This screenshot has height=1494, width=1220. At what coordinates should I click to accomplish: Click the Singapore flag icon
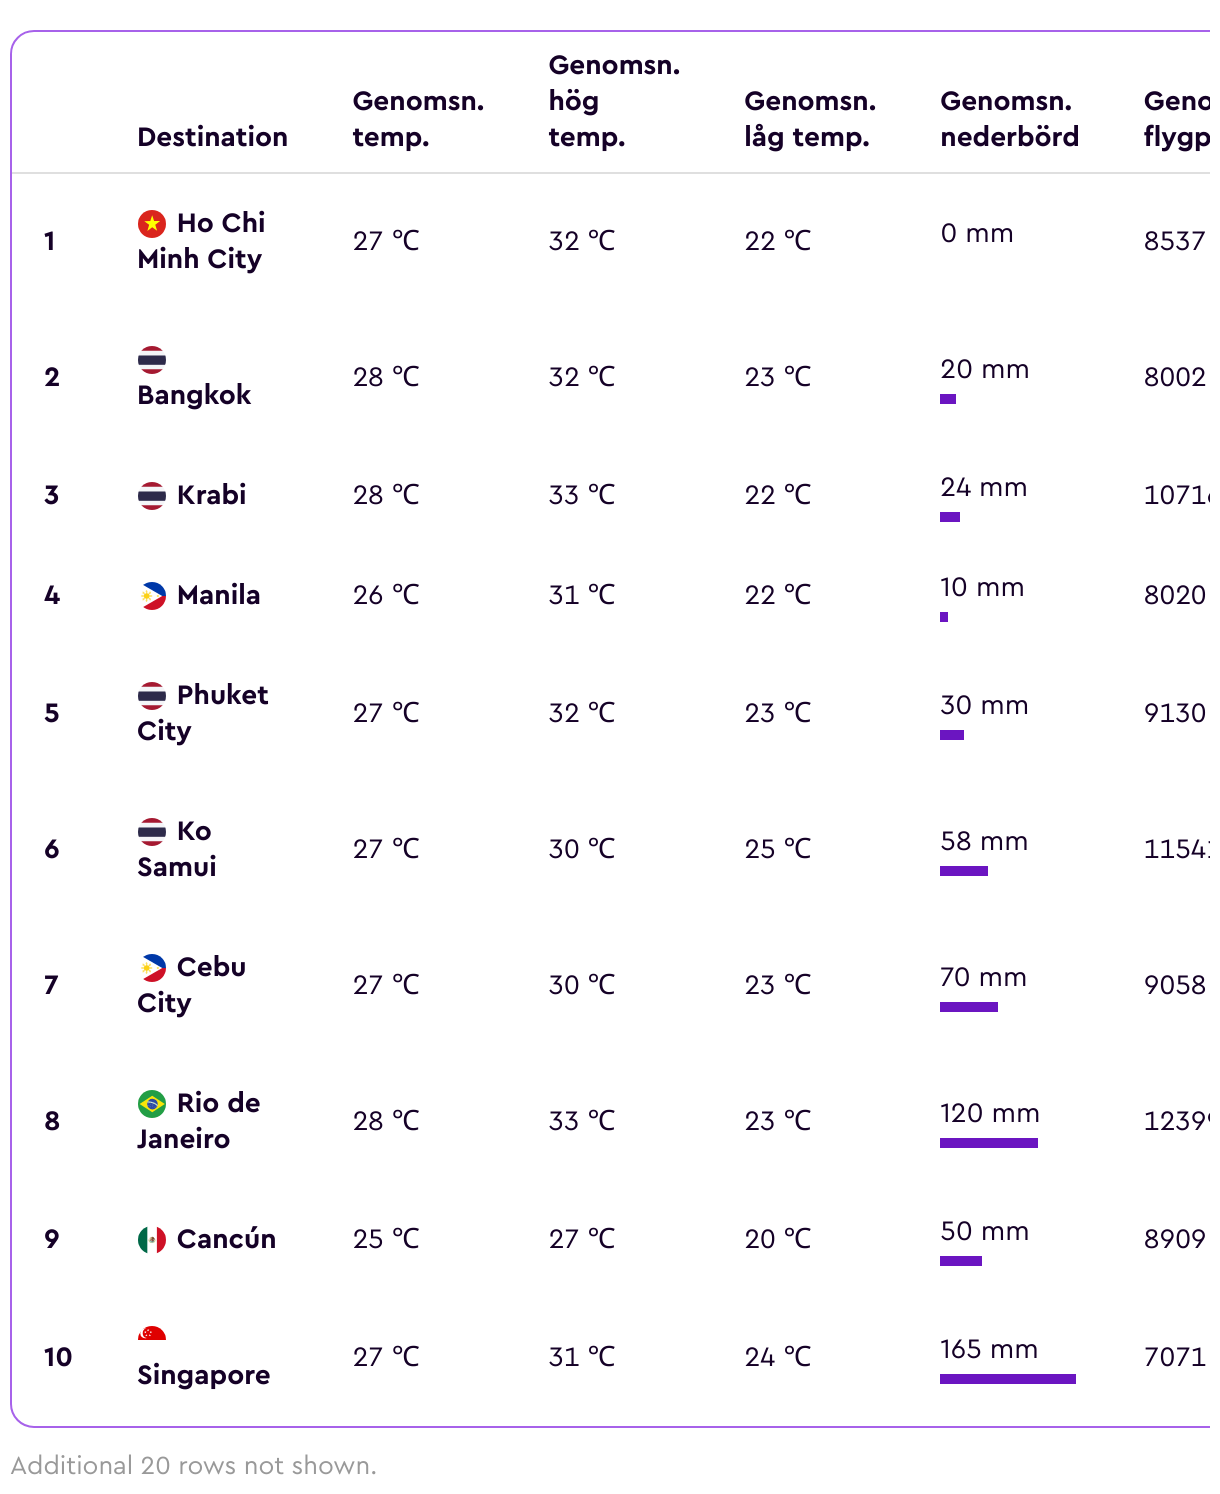click(151, 1334)
